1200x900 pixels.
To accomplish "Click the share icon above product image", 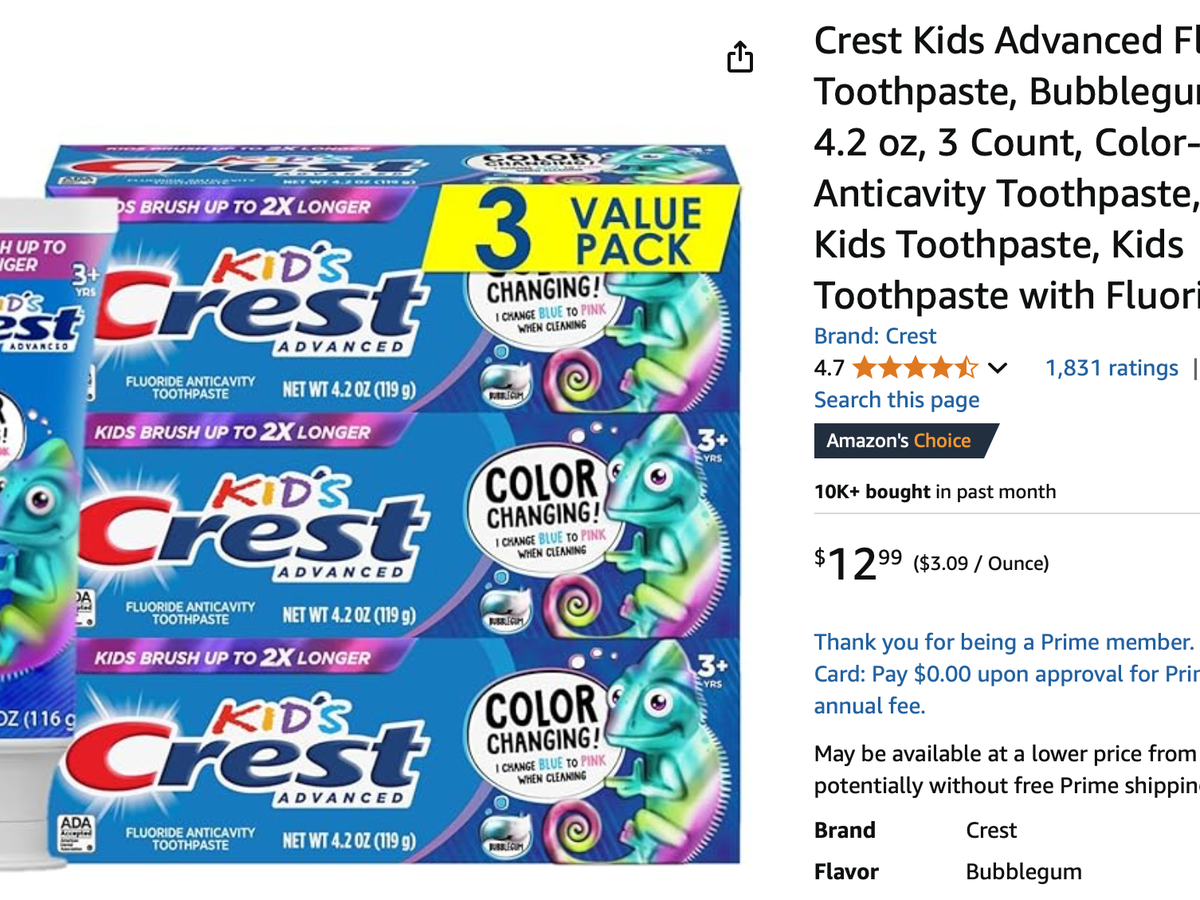I will (739, 57).
